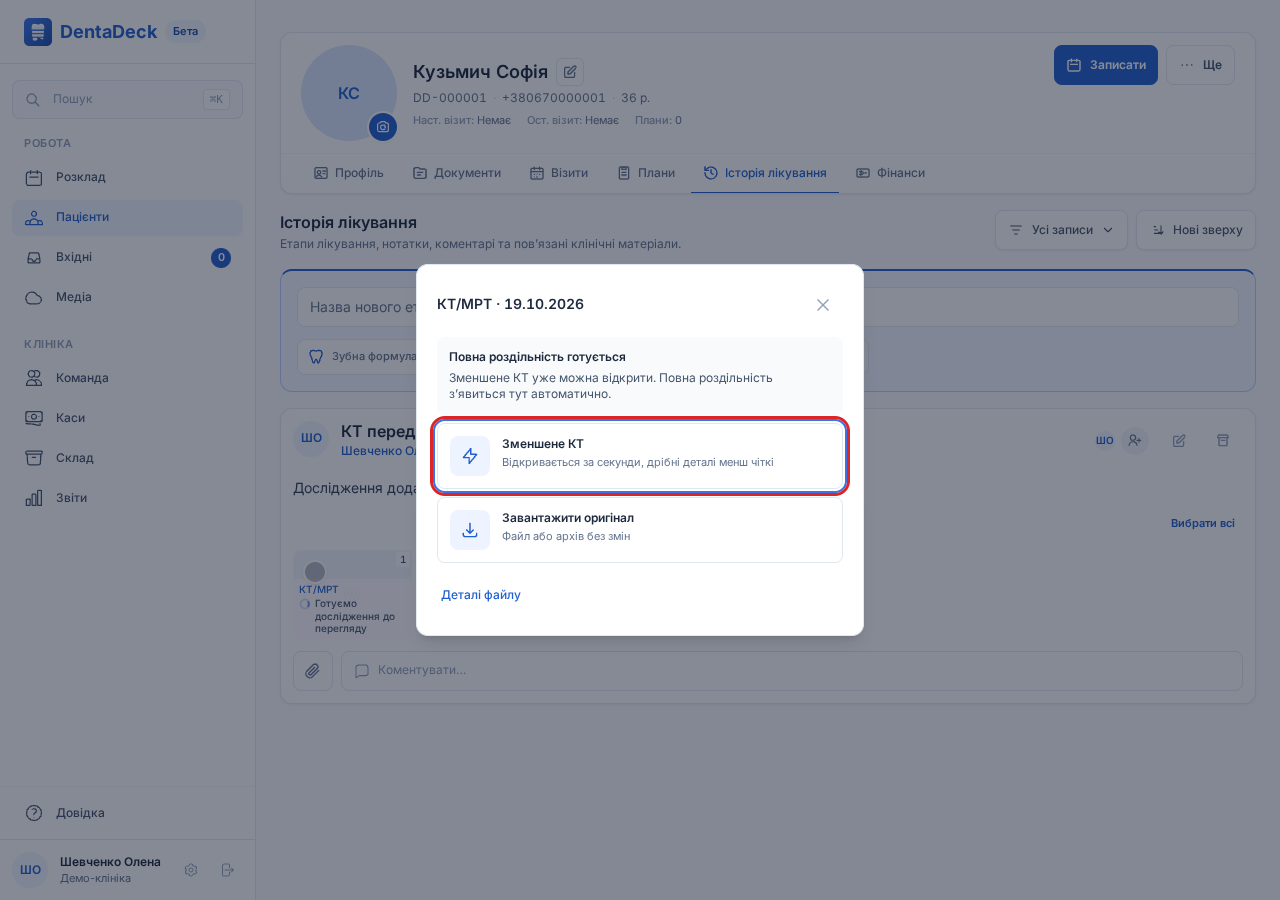This screenshot has width=1280, height=900.
Task: Open settings gear next to Шевченко Олена
Action: [x=191, y=870]
